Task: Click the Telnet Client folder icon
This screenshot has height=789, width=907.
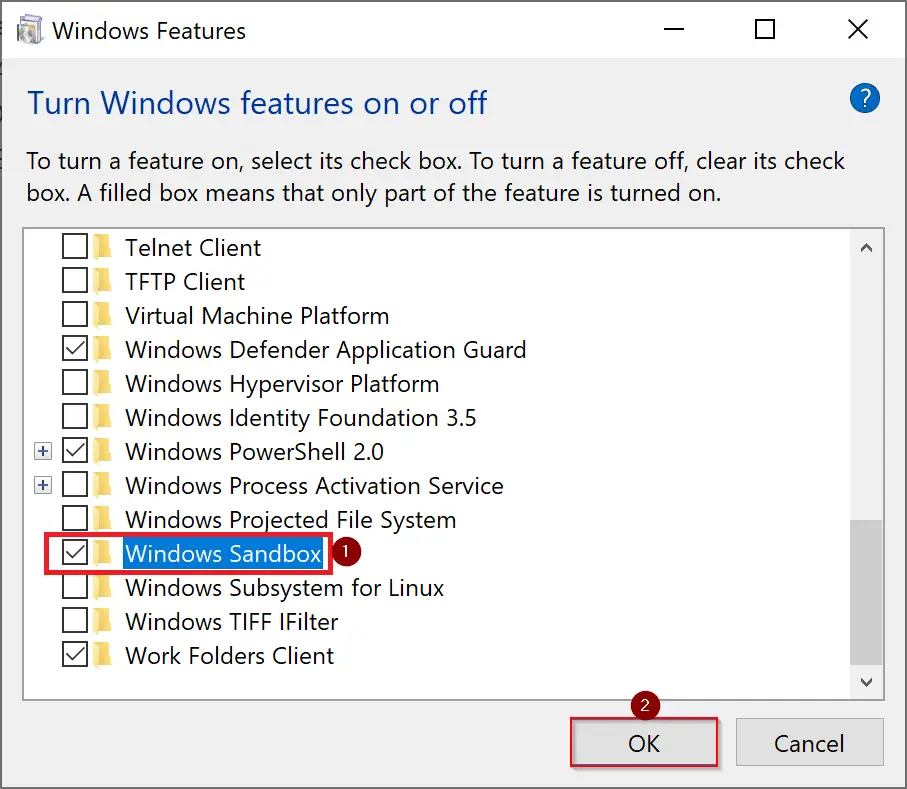Action: pos(102,247)
